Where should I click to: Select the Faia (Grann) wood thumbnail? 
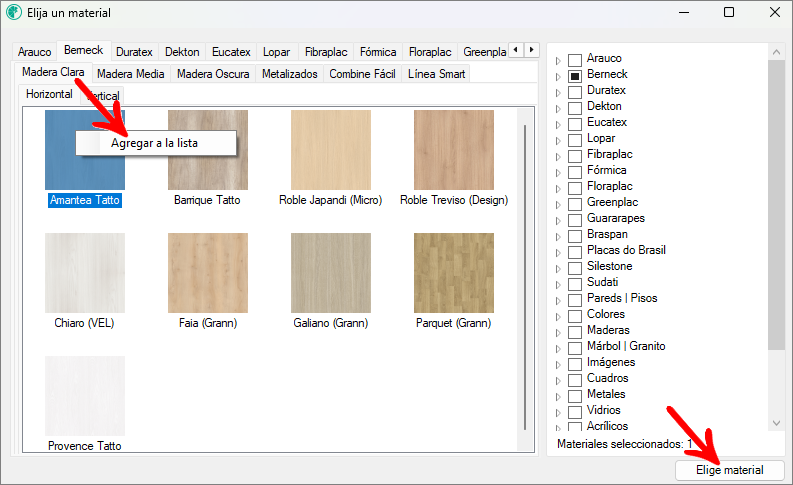208,273
